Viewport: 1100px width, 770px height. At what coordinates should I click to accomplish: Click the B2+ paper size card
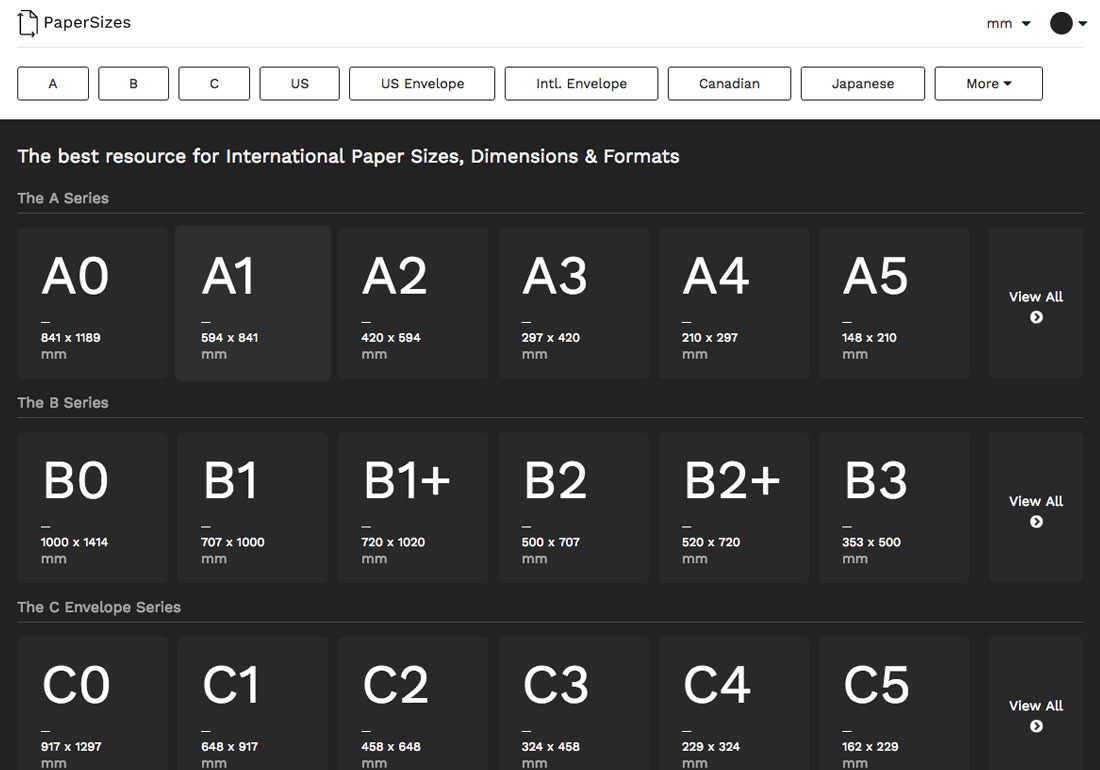[x=733, y=507]
